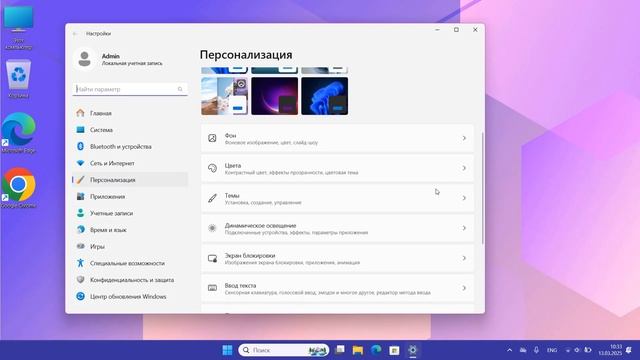
Task: Click the Динамическое освещение sun icon
Action: 212,228
